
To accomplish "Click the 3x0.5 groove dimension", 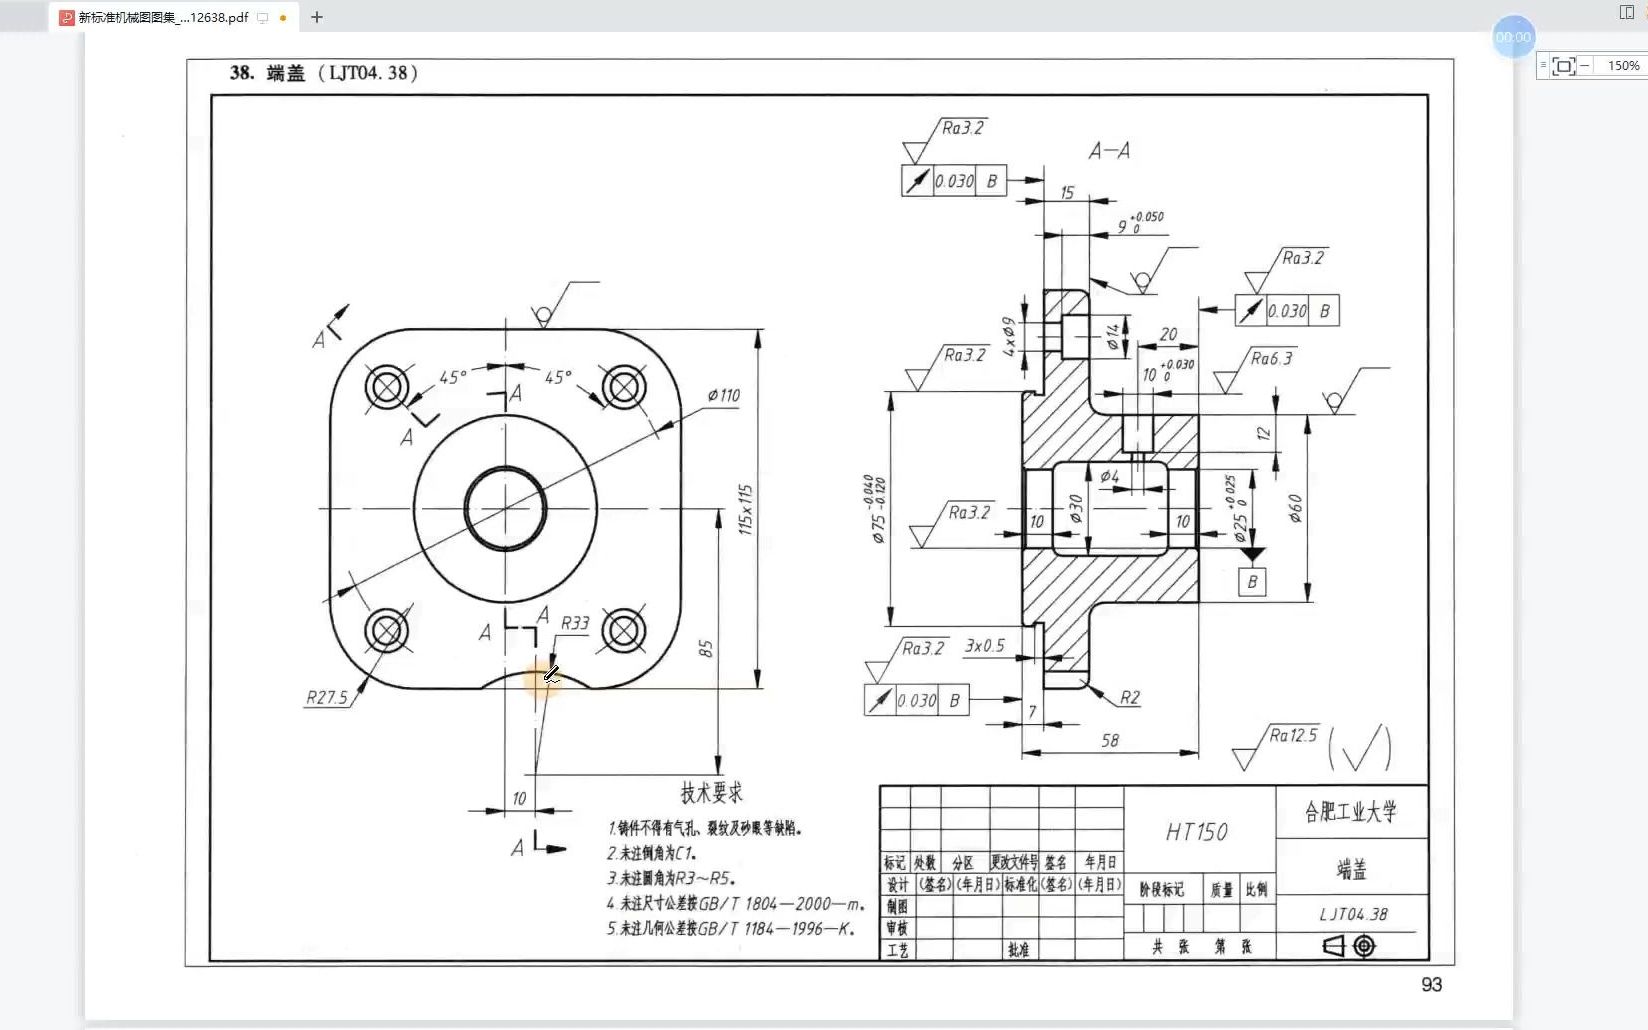I will (985, 646).
